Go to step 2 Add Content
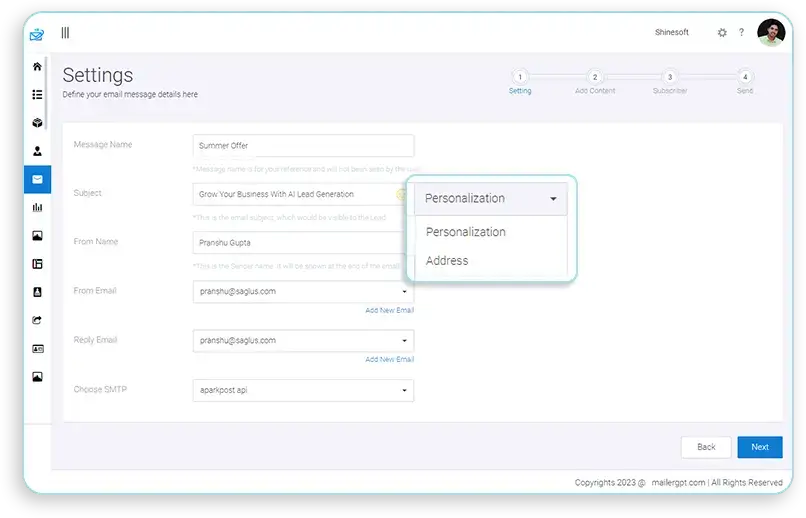806x518 pixels. click(x=595, y=82)
